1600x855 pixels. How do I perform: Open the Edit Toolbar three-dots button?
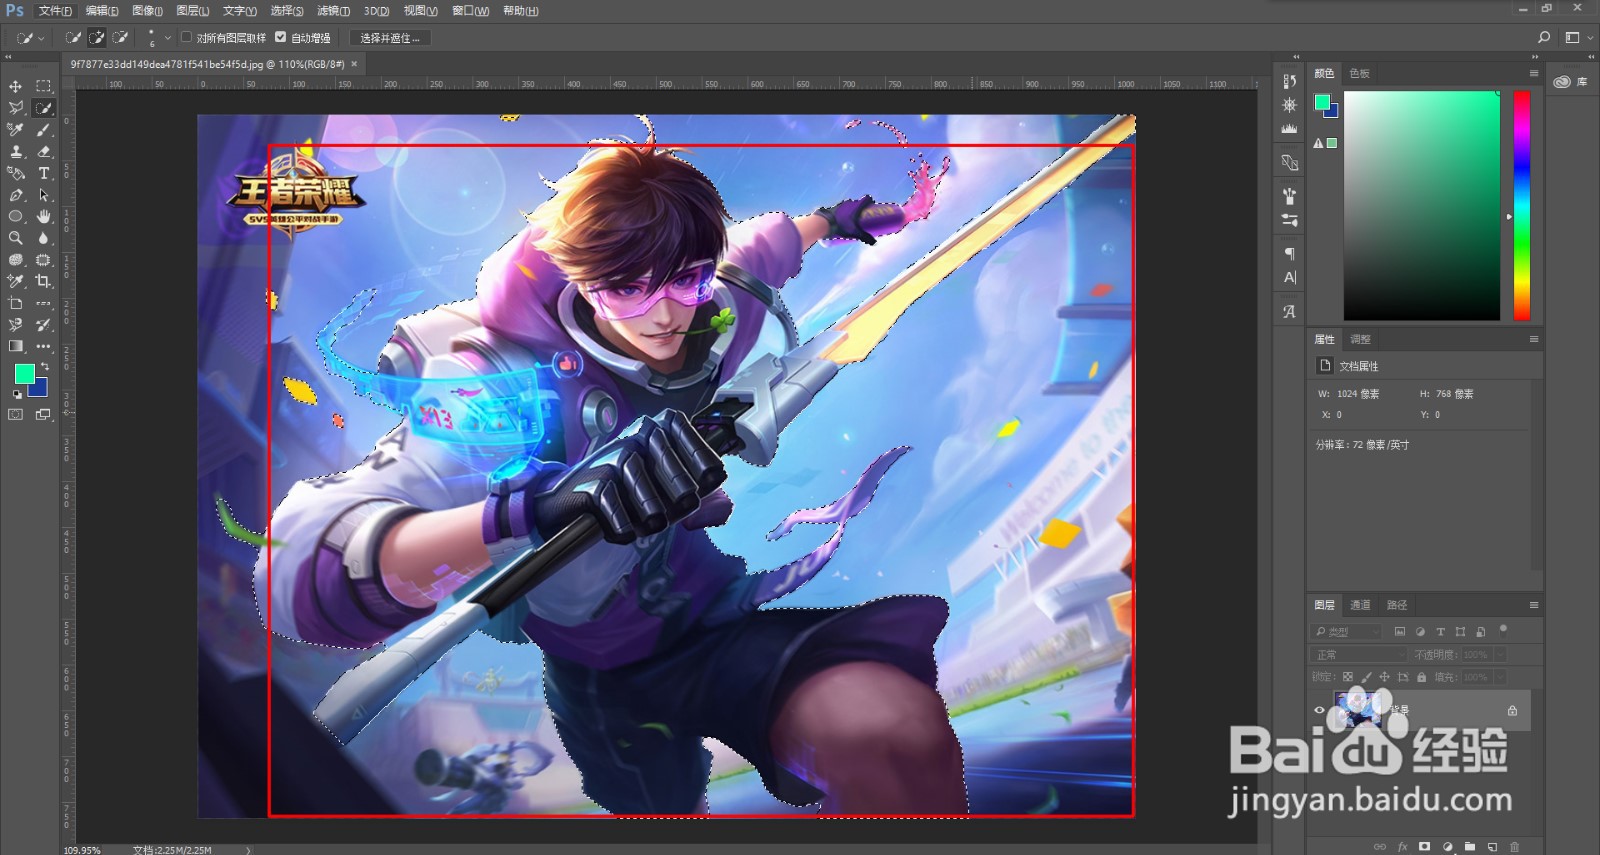pyautogui.click(x=44, y=346)
